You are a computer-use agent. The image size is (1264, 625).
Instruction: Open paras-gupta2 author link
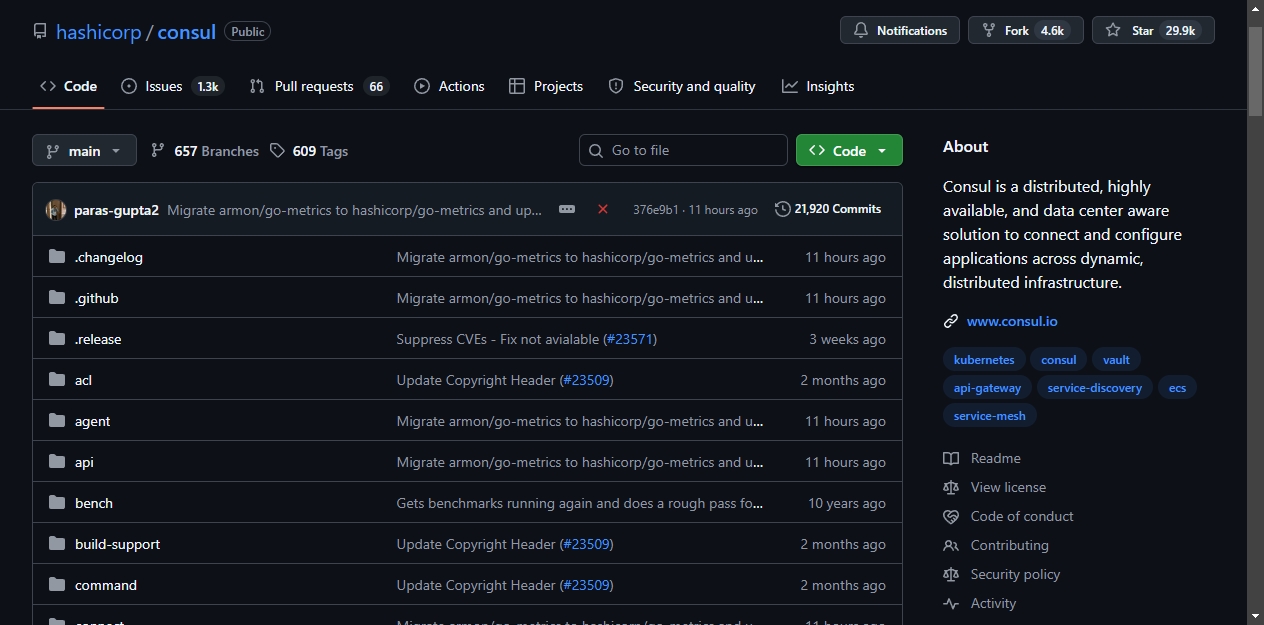coord(116,210)
